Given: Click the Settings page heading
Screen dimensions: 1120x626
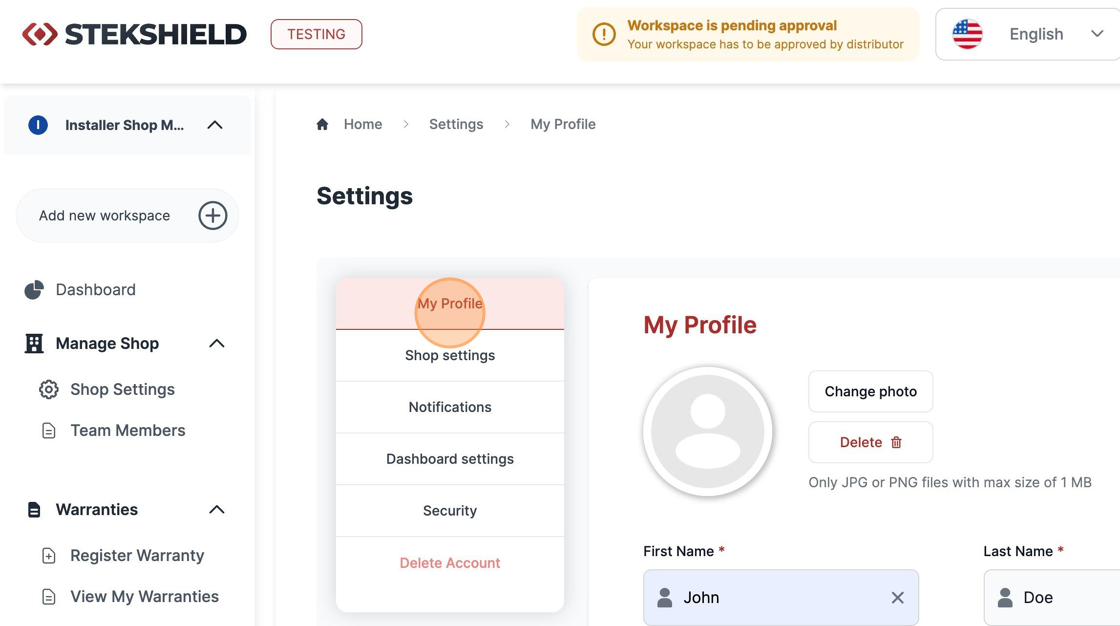Looking at the screenshot, I should (x=364, y=196).
